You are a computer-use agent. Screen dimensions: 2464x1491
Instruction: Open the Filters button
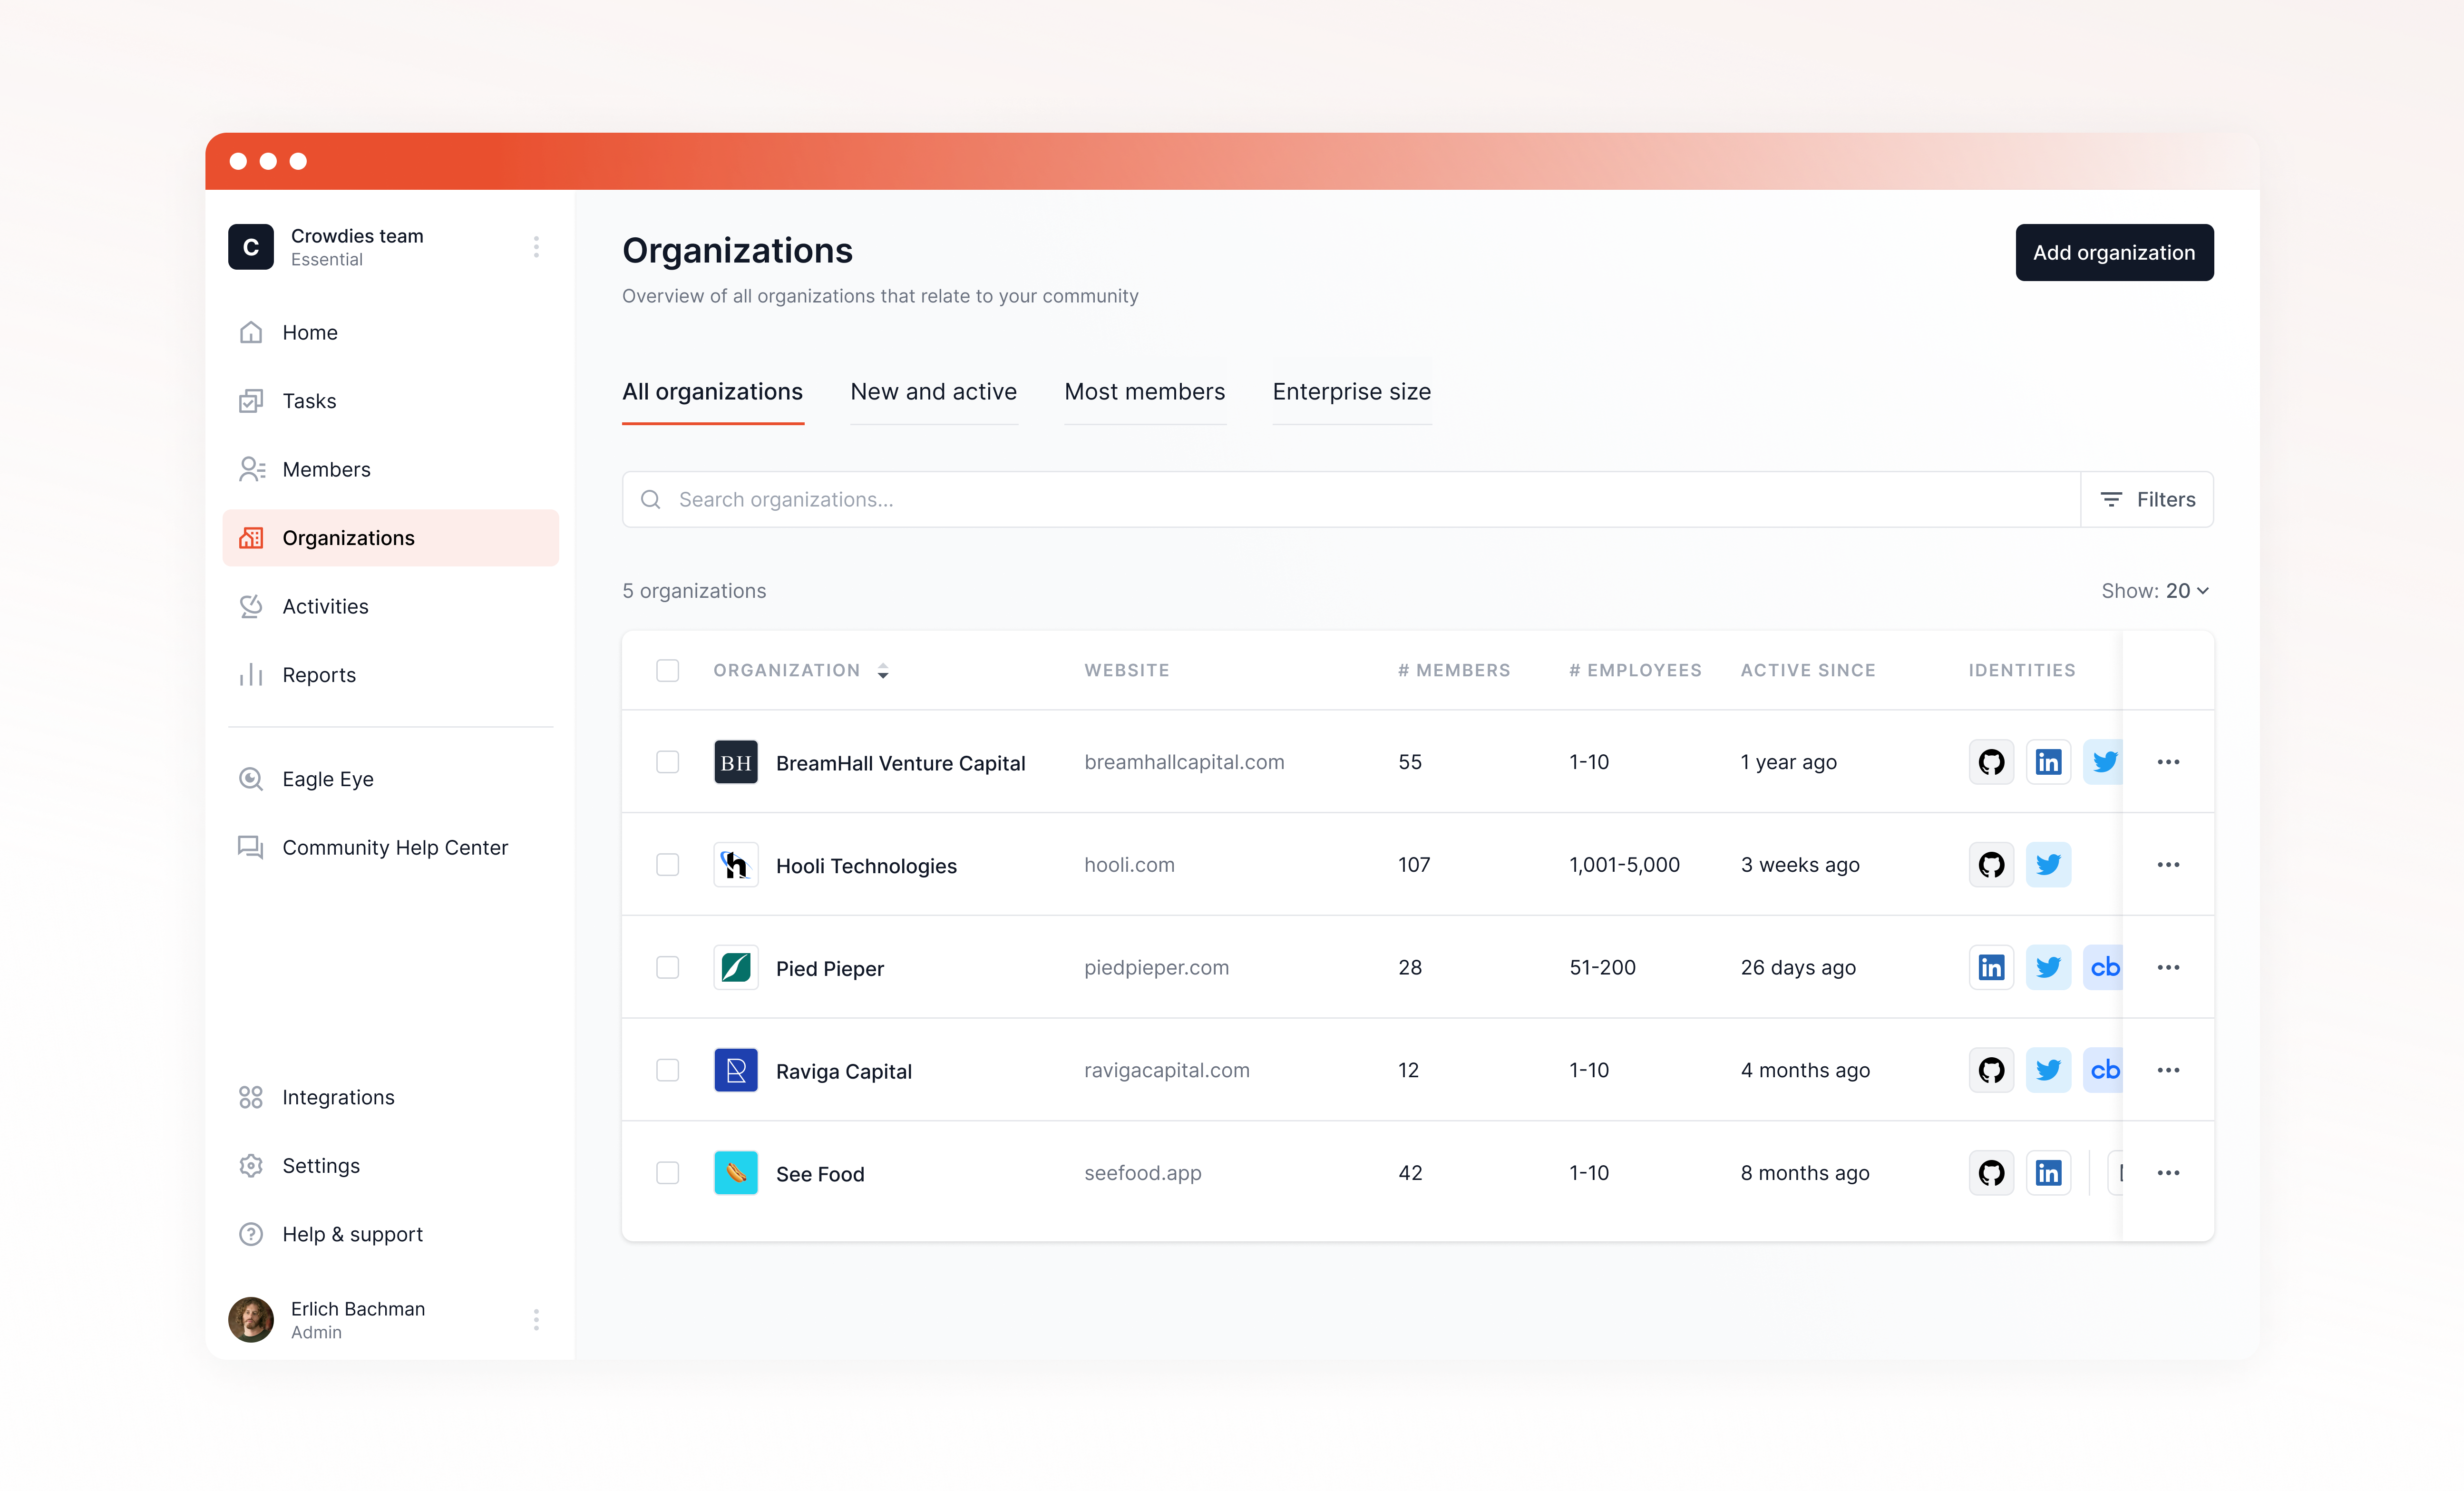tap(2147, 500)
